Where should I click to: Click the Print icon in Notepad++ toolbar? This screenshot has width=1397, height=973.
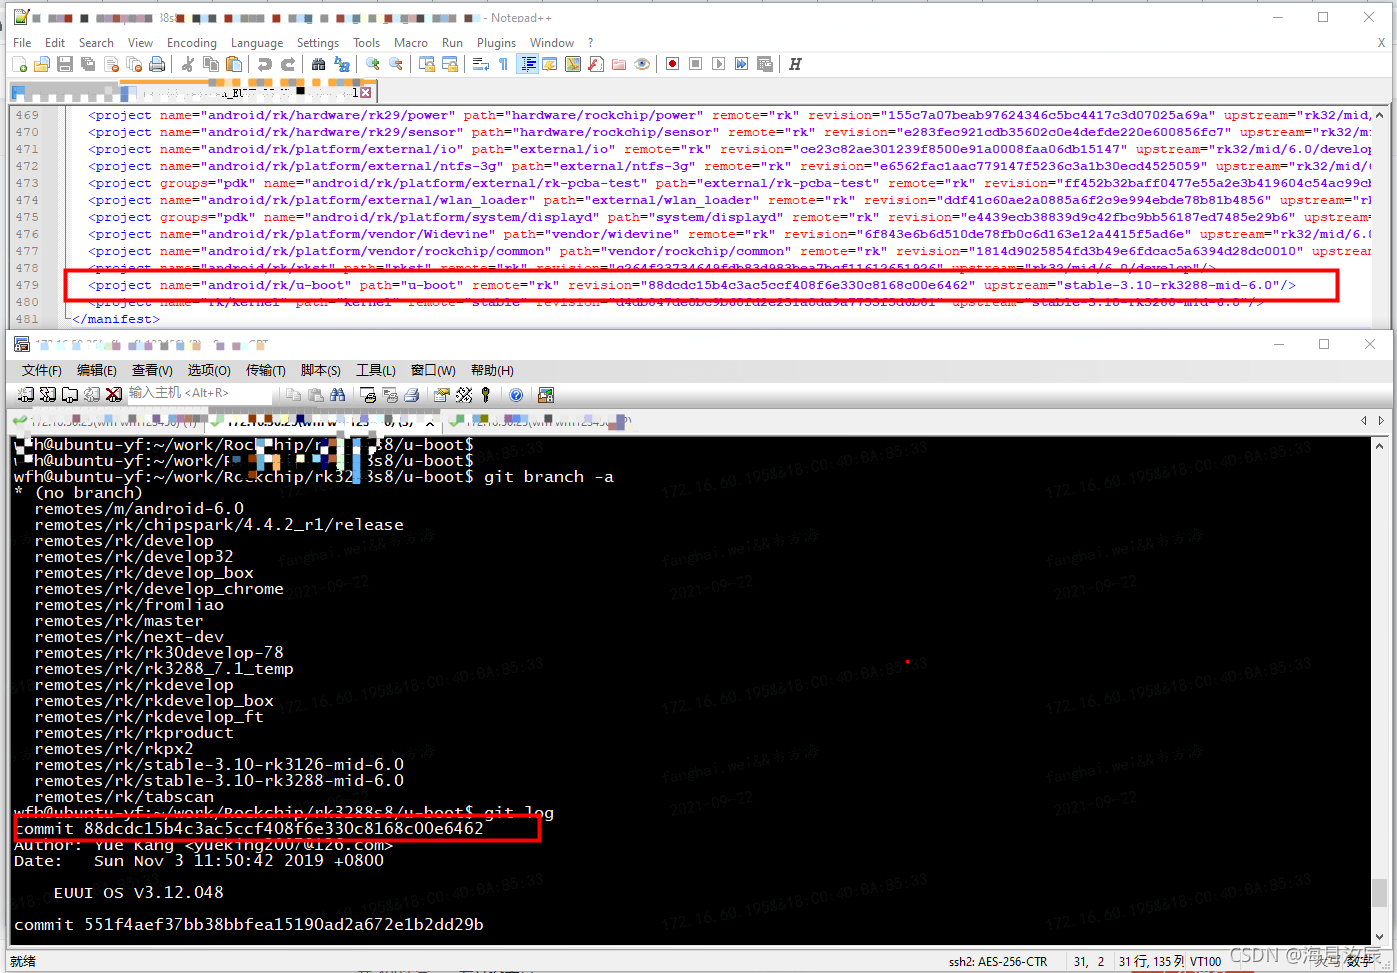157,64
